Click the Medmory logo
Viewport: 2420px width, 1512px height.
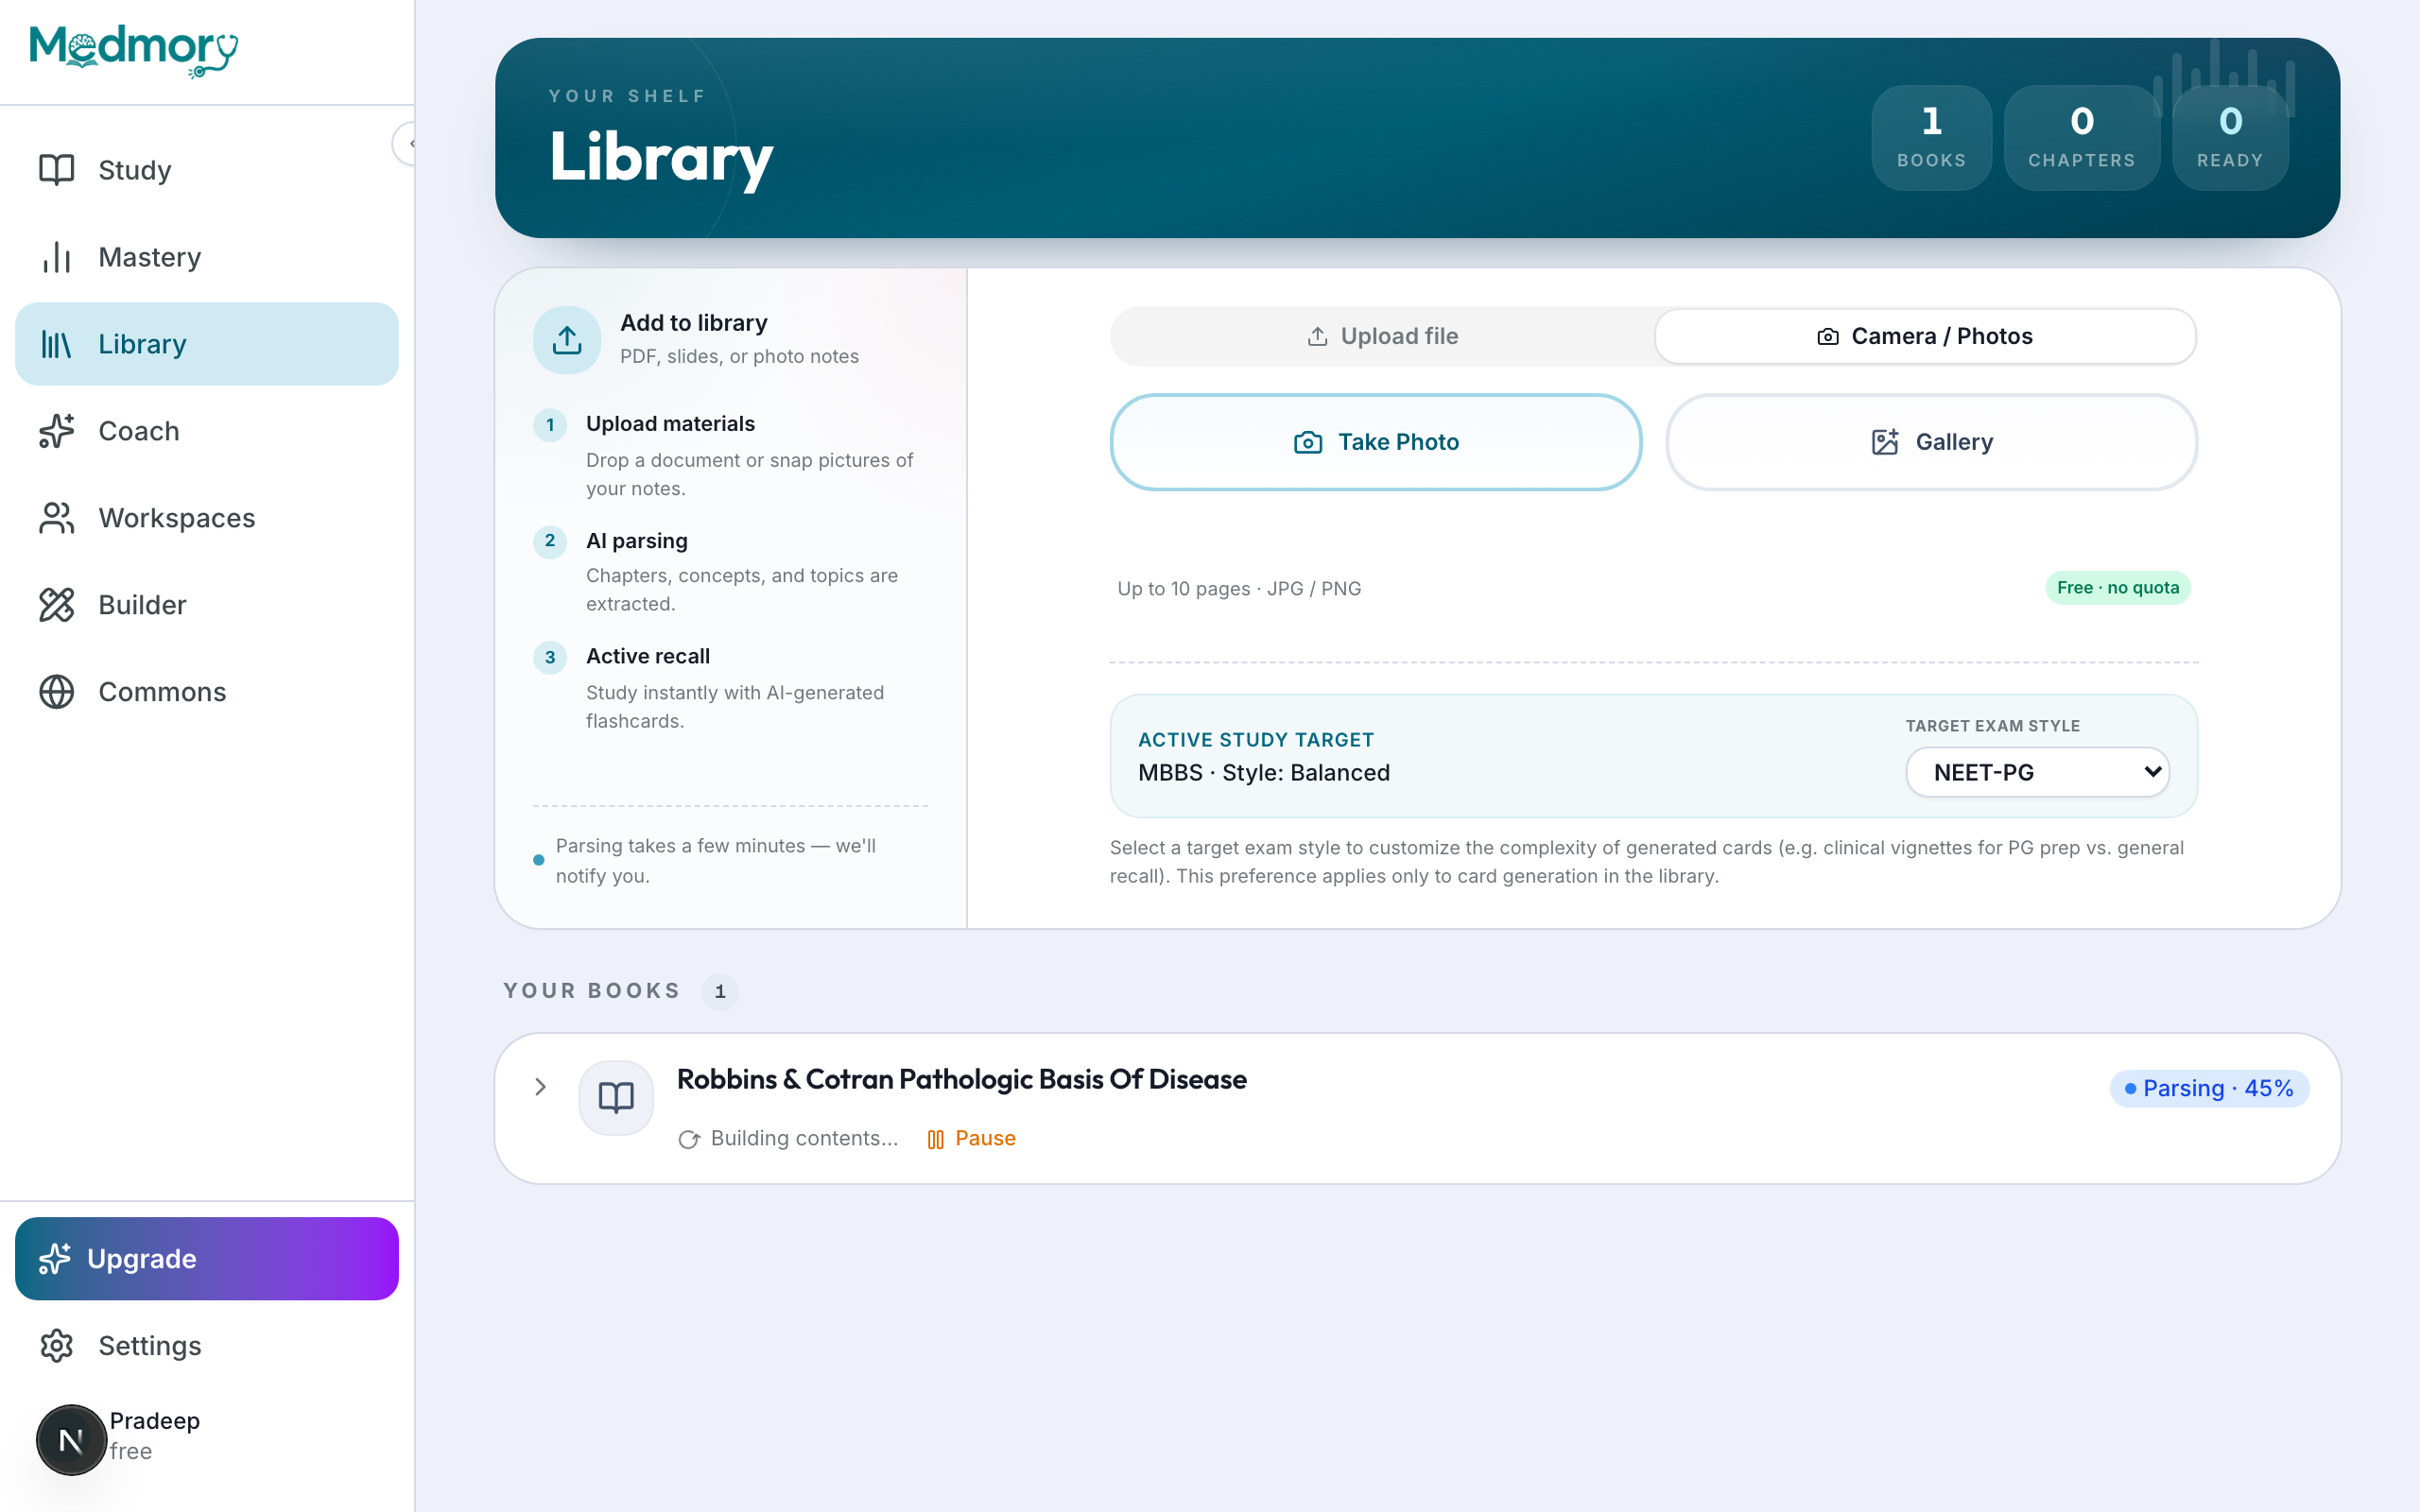[x=134, y=50]
